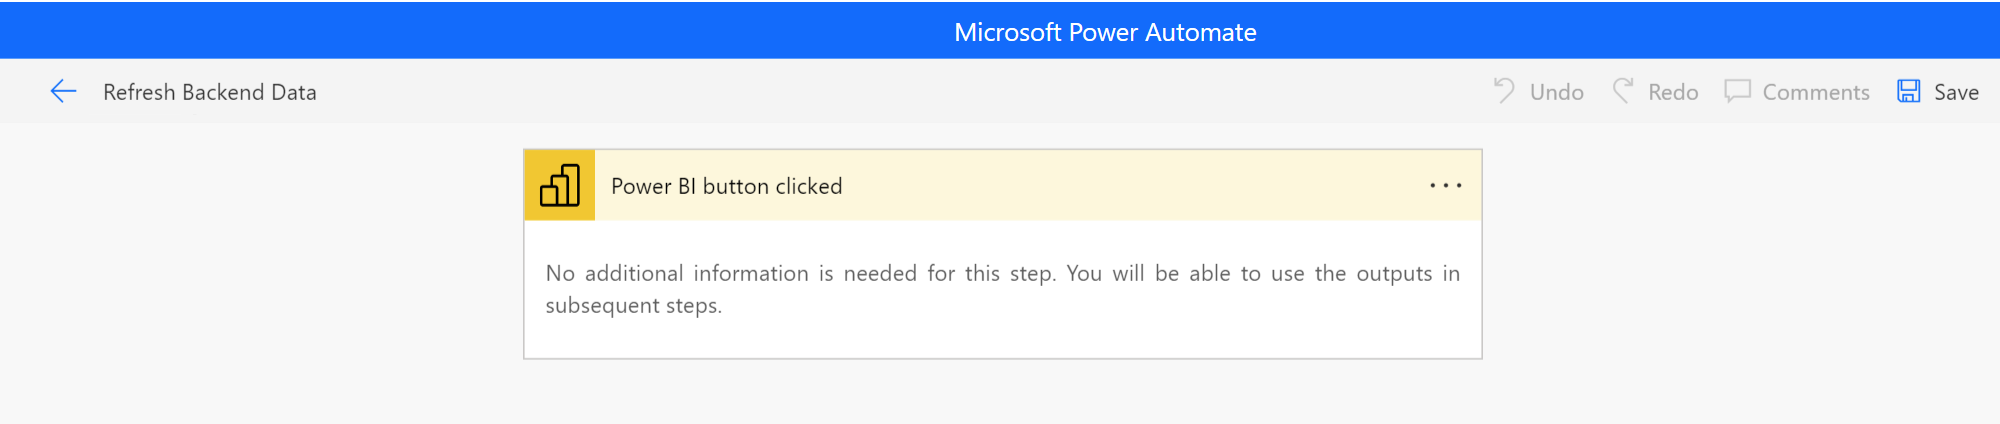Image resolution: width=2000 pixels, height=424 pixels.
Task: Open Comments via its text label
Action: [x=1815, y=92]
